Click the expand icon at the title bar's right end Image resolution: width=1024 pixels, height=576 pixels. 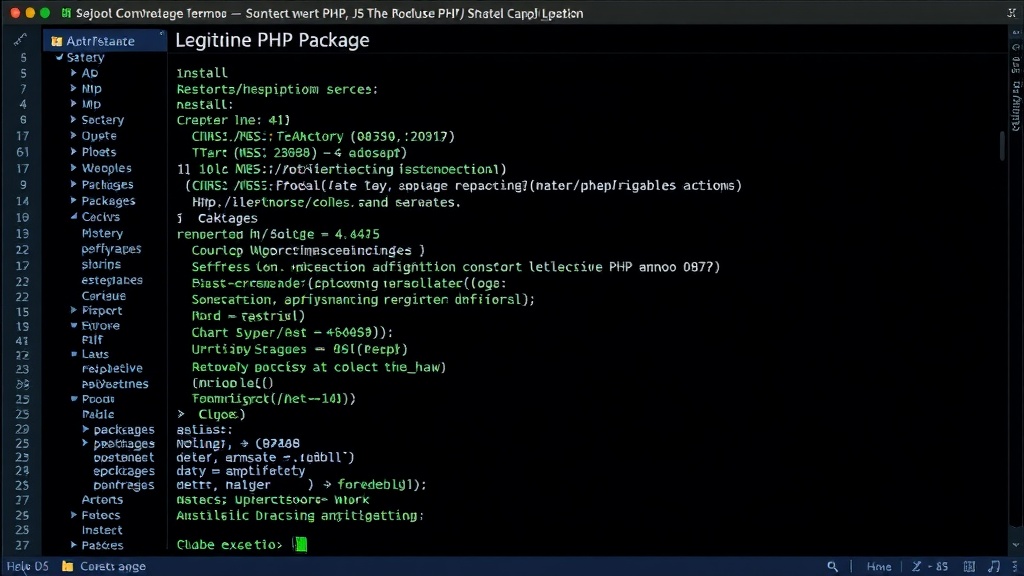pyautogui.click(x=1012, y=13)
